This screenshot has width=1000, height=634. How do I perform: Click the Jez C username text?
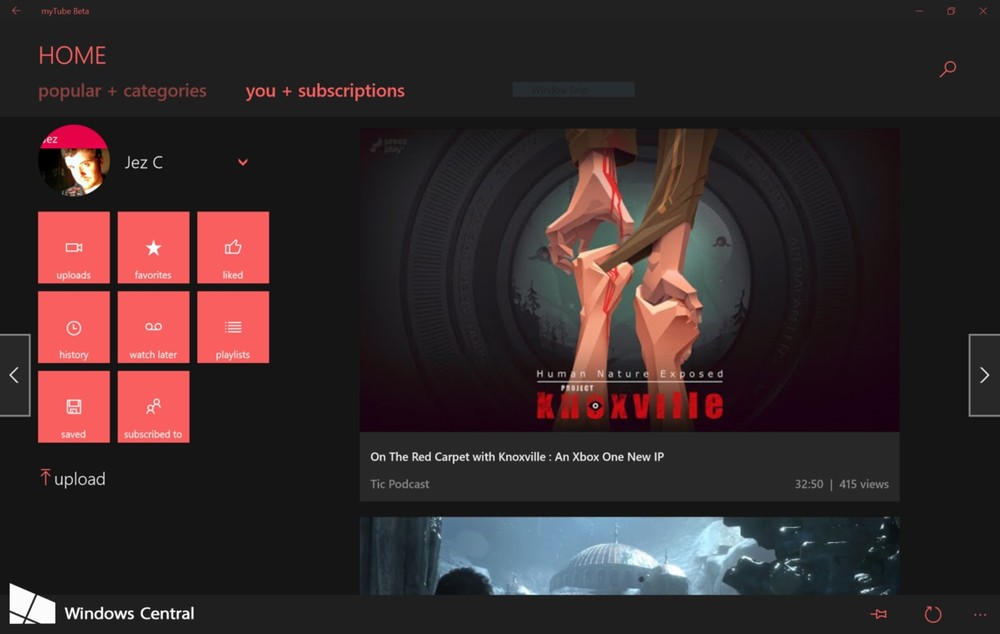pos(143,163)
